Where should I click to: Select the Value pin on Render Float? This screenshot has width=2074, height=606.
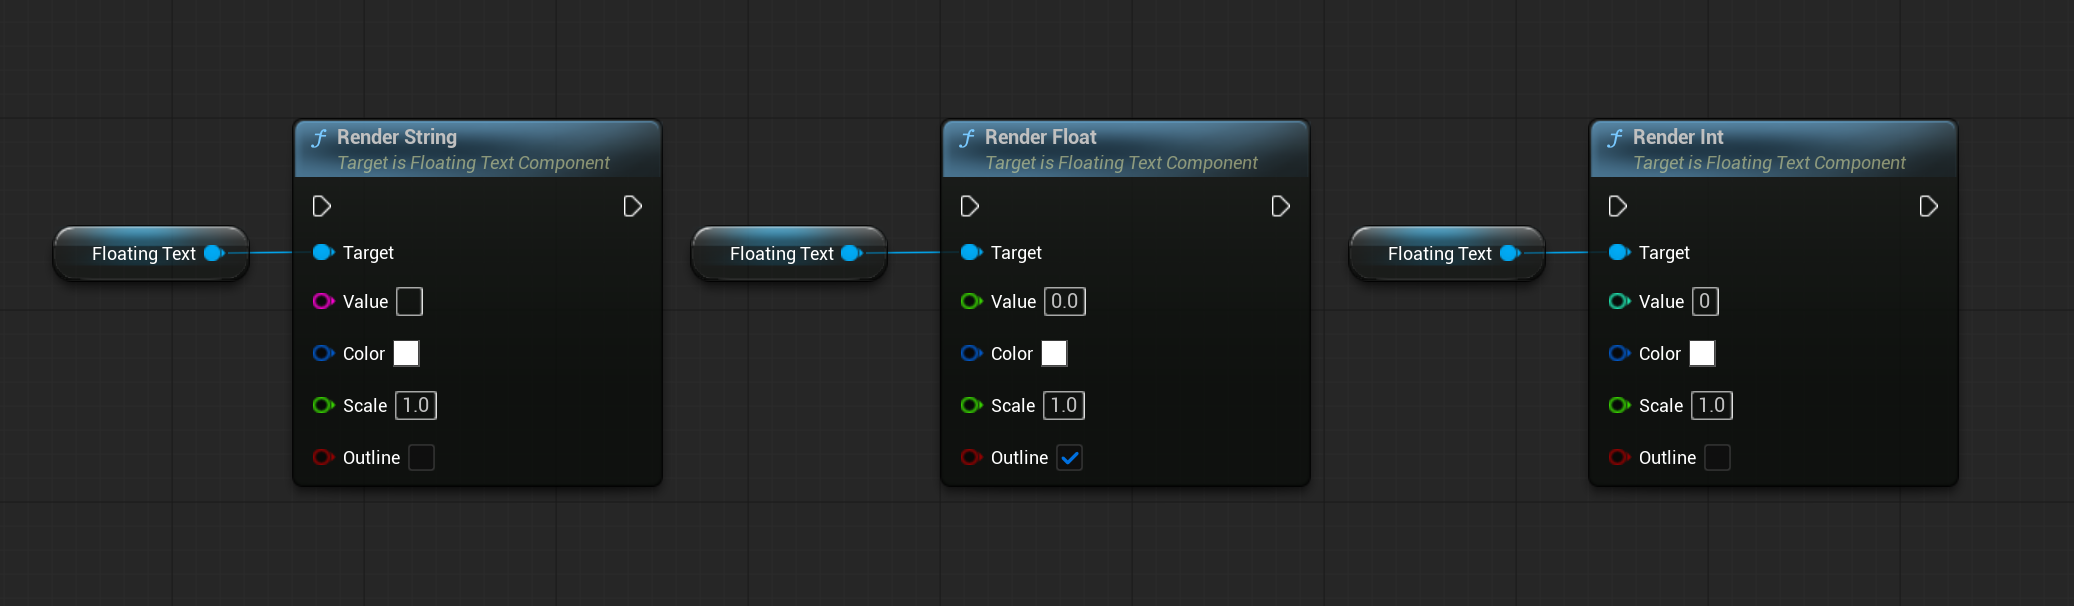click(x=971, y=301)
